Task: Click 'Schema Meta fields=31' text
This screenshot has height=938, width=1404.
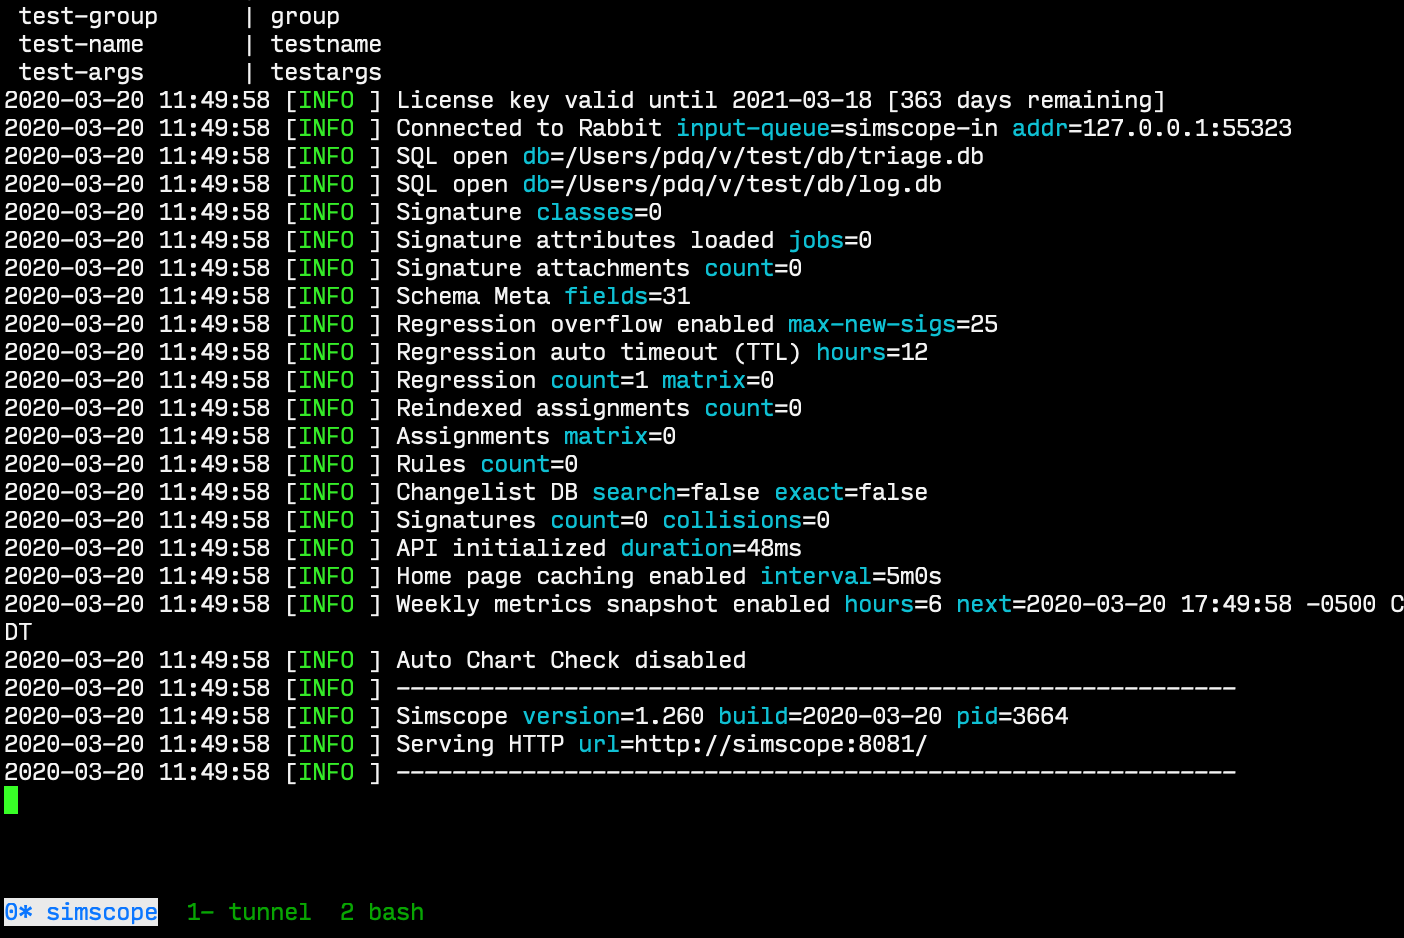Action: [543, 296]
